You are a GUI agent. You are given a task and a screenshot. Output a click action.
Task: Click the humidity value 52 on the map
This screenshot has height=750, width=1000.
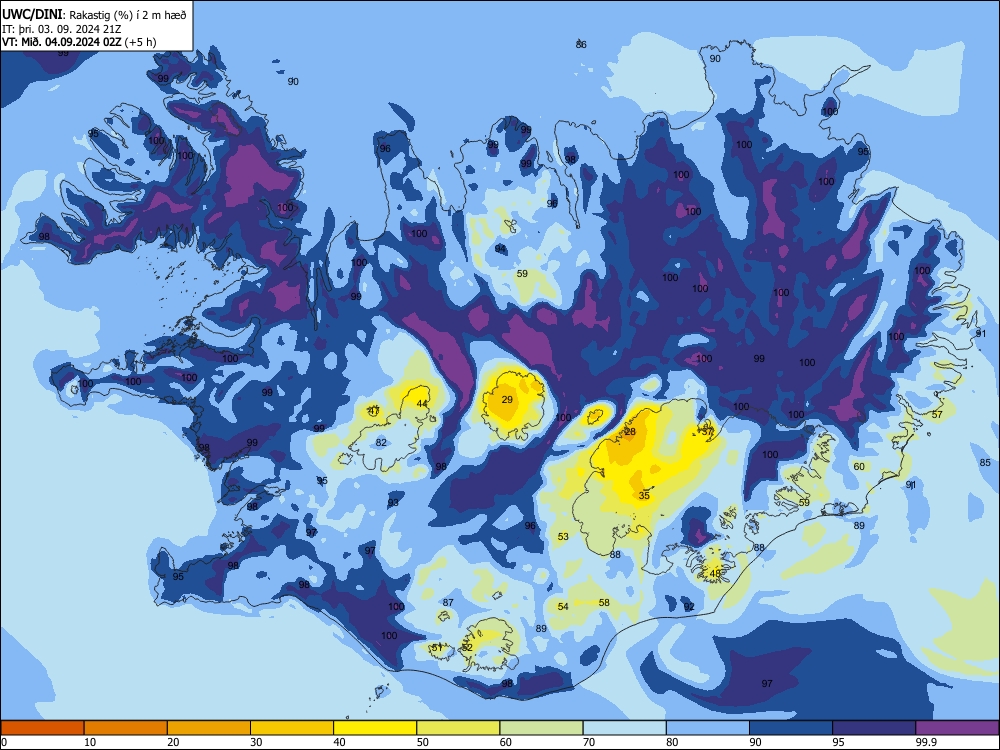click(x=467, y=648)
